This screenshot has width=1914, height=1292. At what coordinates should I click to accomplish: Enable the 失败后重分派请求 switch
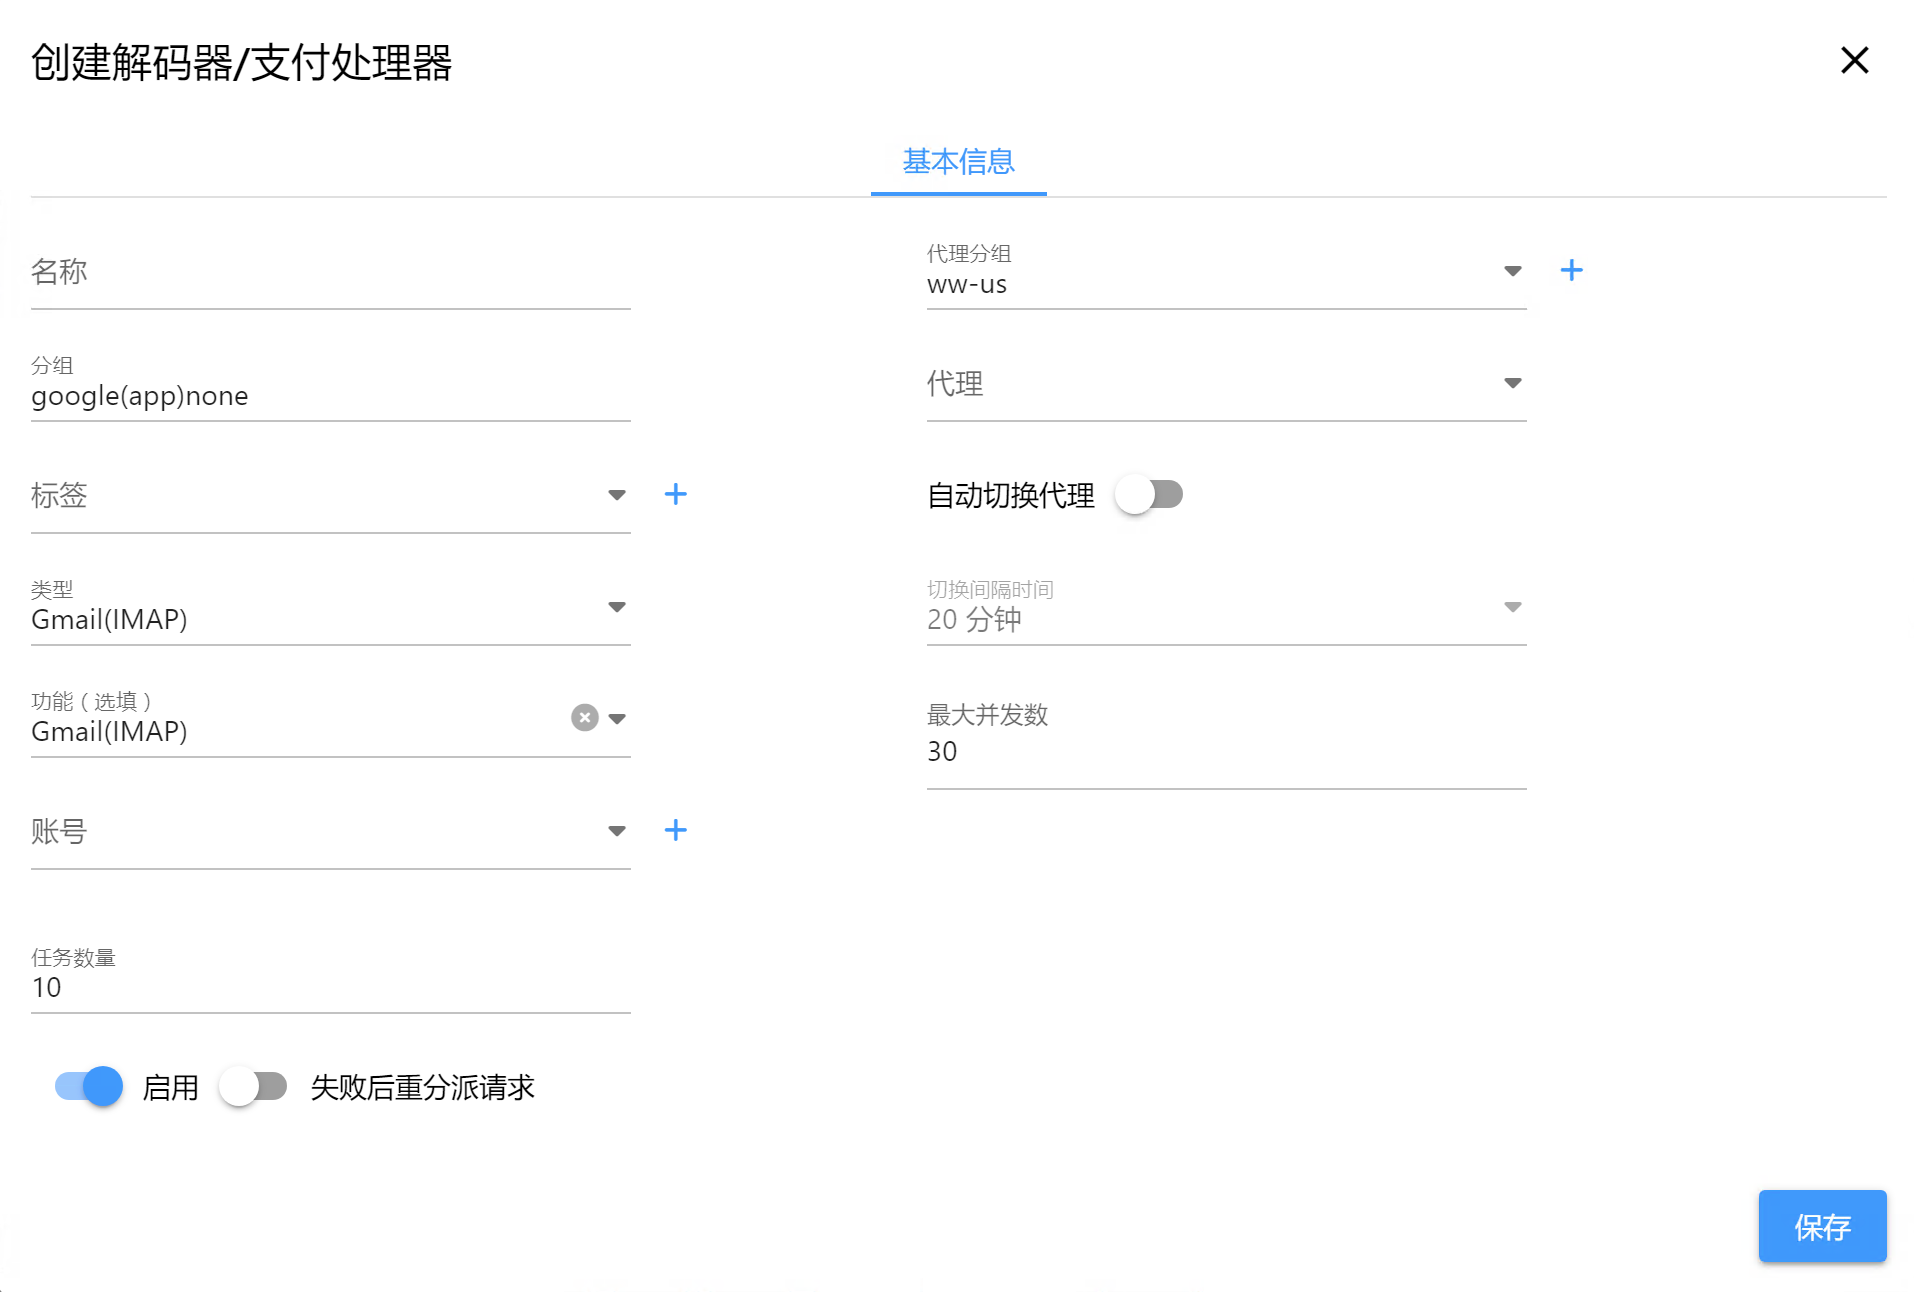253,1087
